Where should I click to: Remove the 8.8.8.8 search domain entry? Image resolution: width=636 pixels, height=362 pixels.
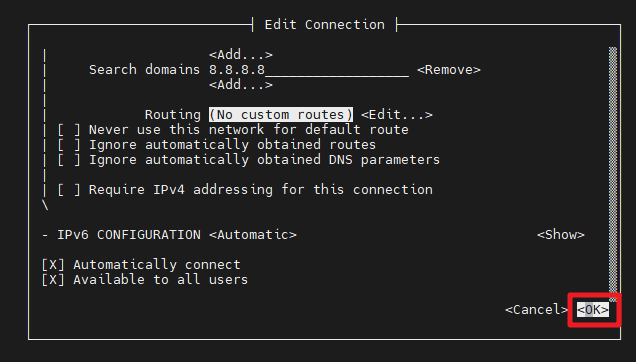449,70
